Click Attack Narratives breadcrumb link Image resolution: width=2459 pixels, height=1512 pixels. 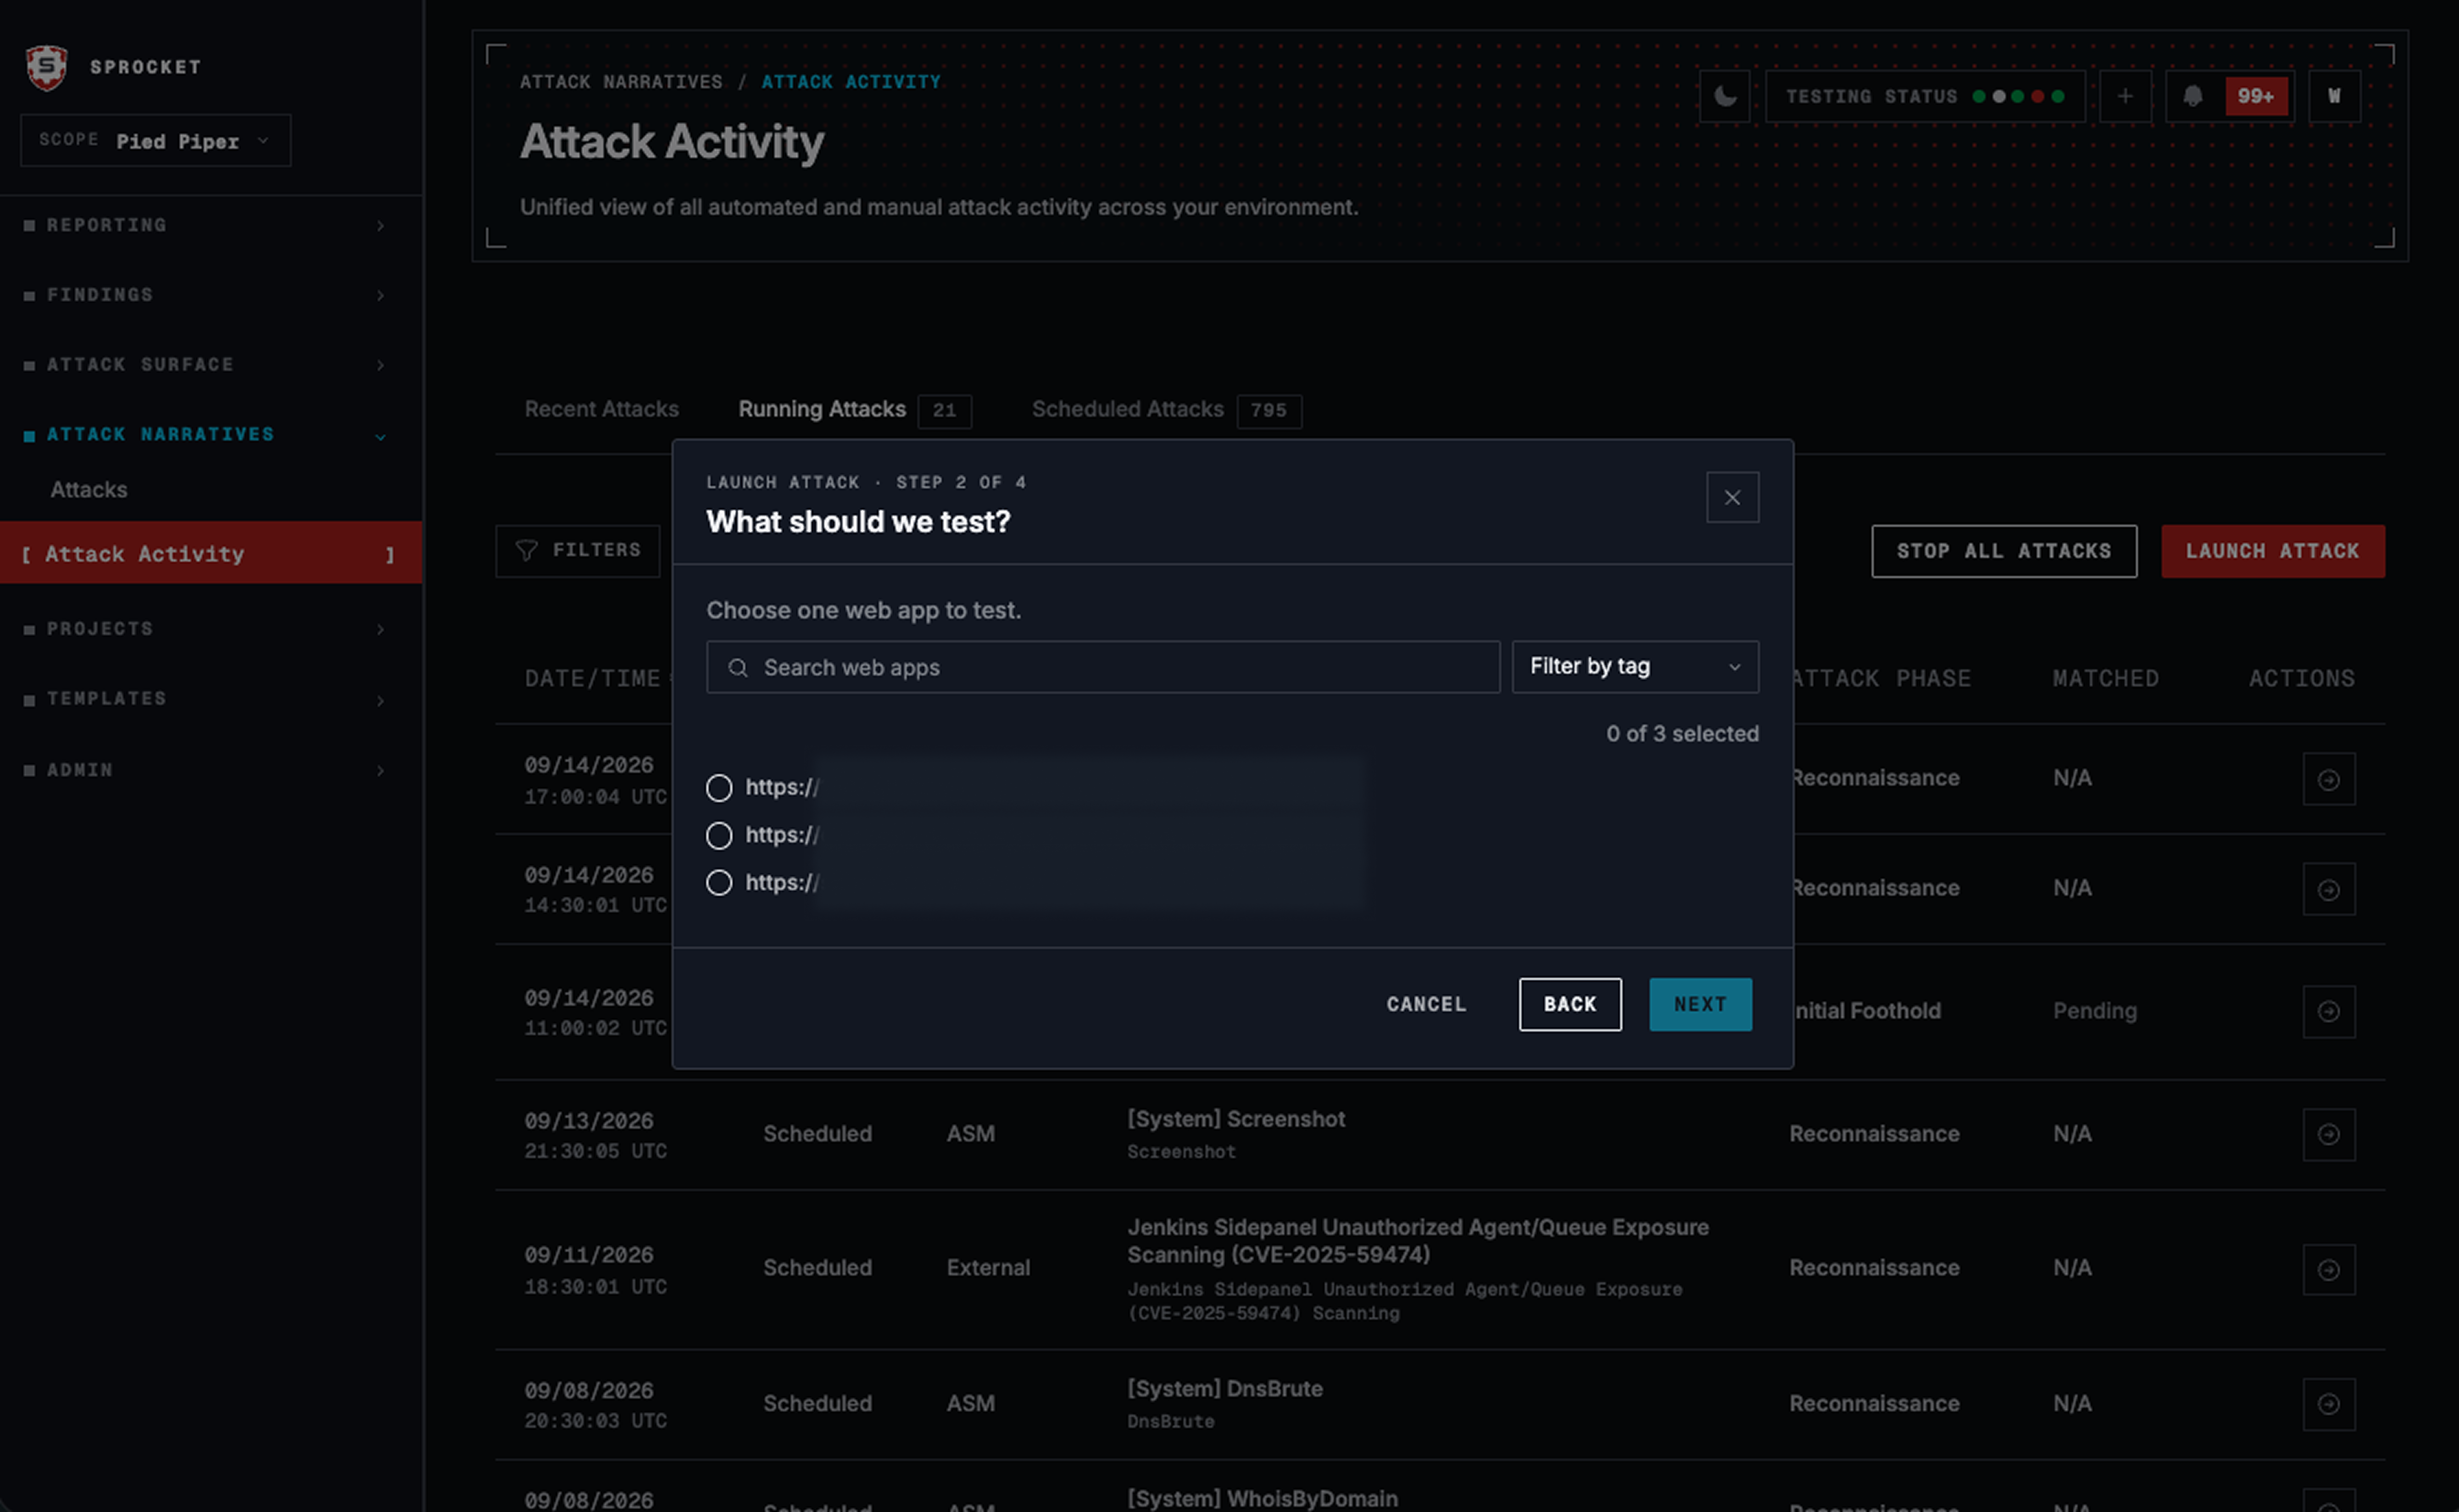click(621, 82)
